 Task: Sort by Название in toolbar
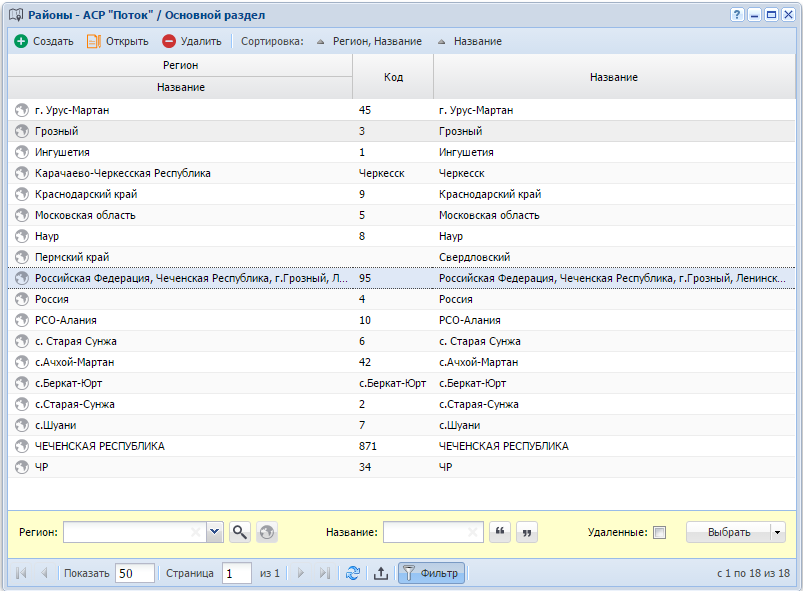(470, 41)
